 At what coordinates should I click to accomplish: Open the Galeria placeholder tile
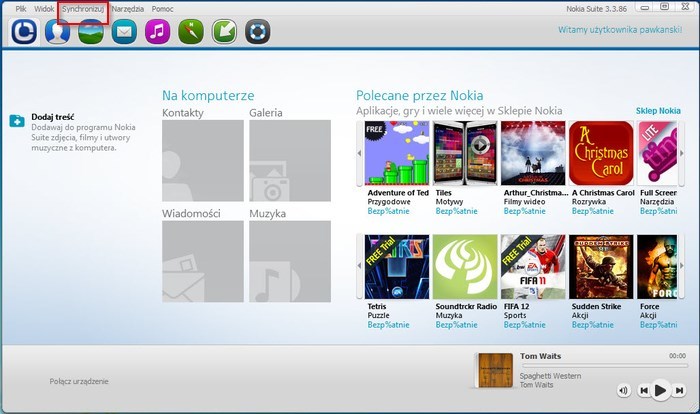tap(290, 160)
